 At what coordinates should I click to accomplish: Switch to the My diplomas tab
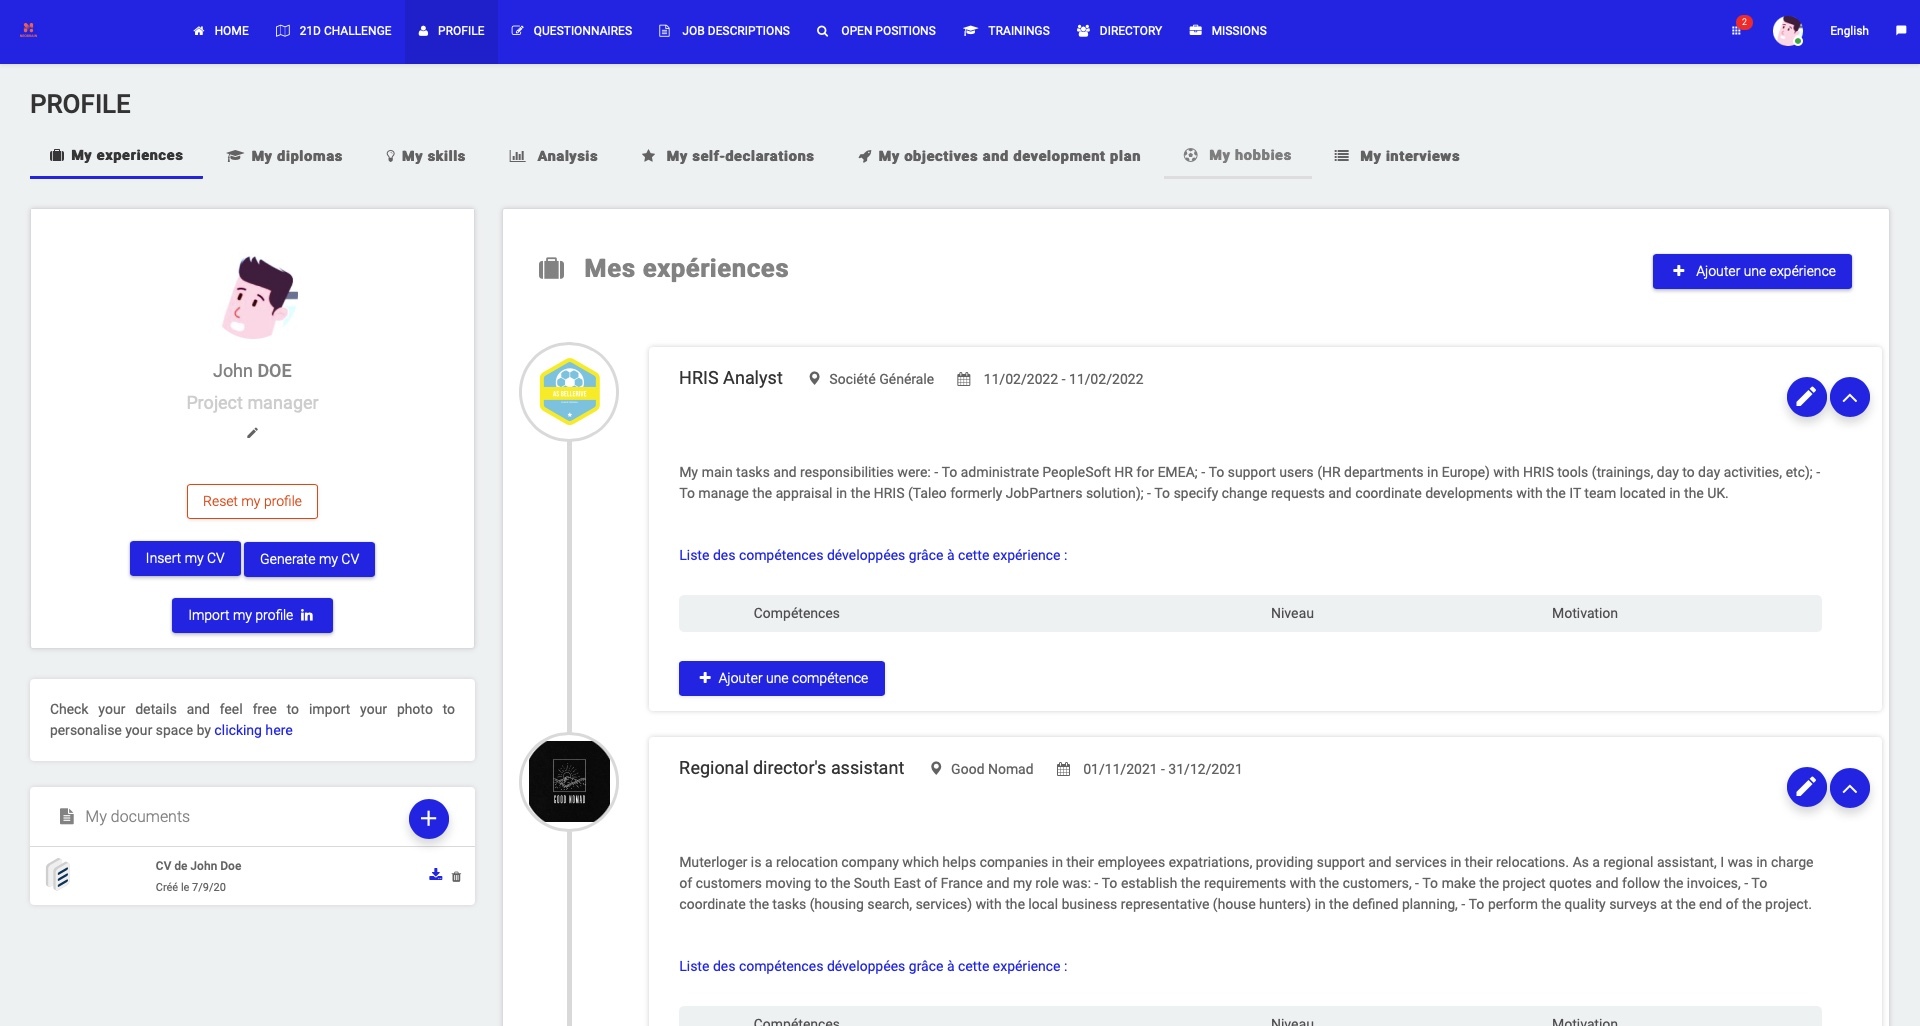coord(284,156)
